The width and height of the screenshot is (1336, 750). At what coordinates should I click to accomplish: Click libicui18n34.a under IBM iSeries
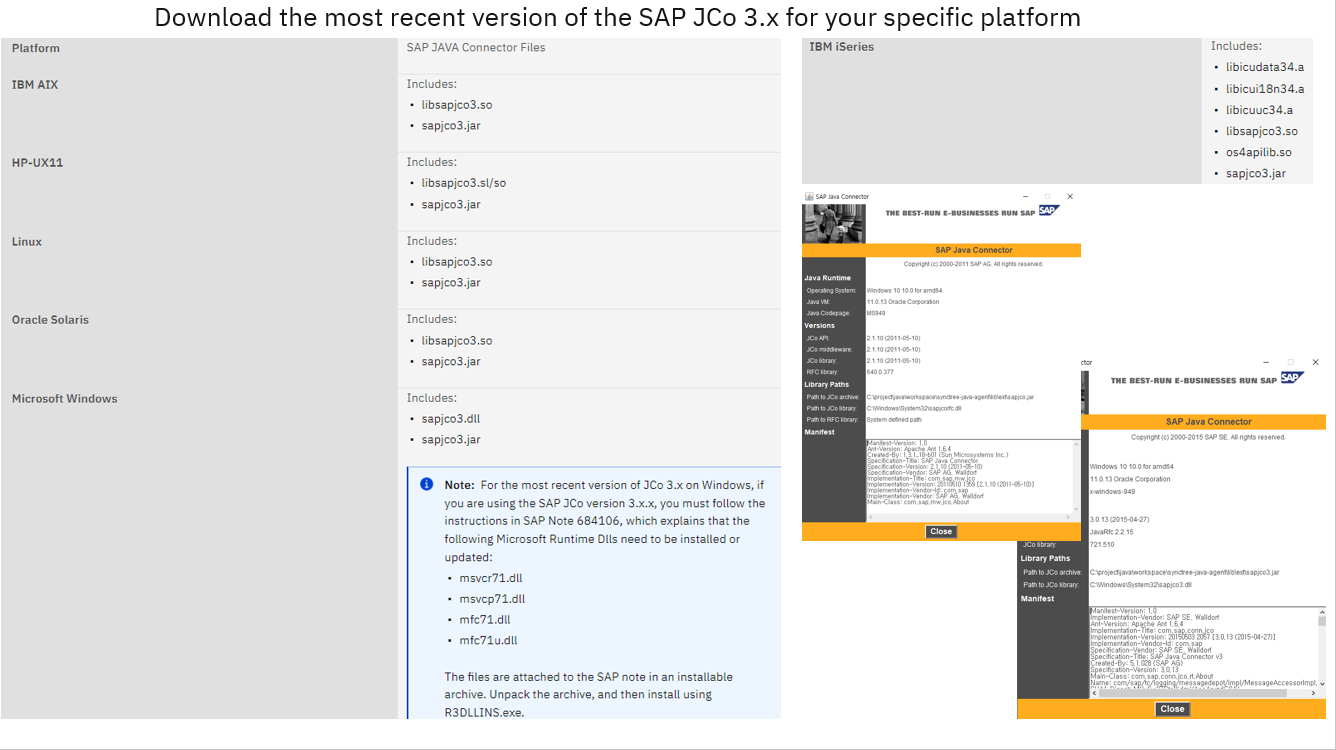pos(1265,89)
